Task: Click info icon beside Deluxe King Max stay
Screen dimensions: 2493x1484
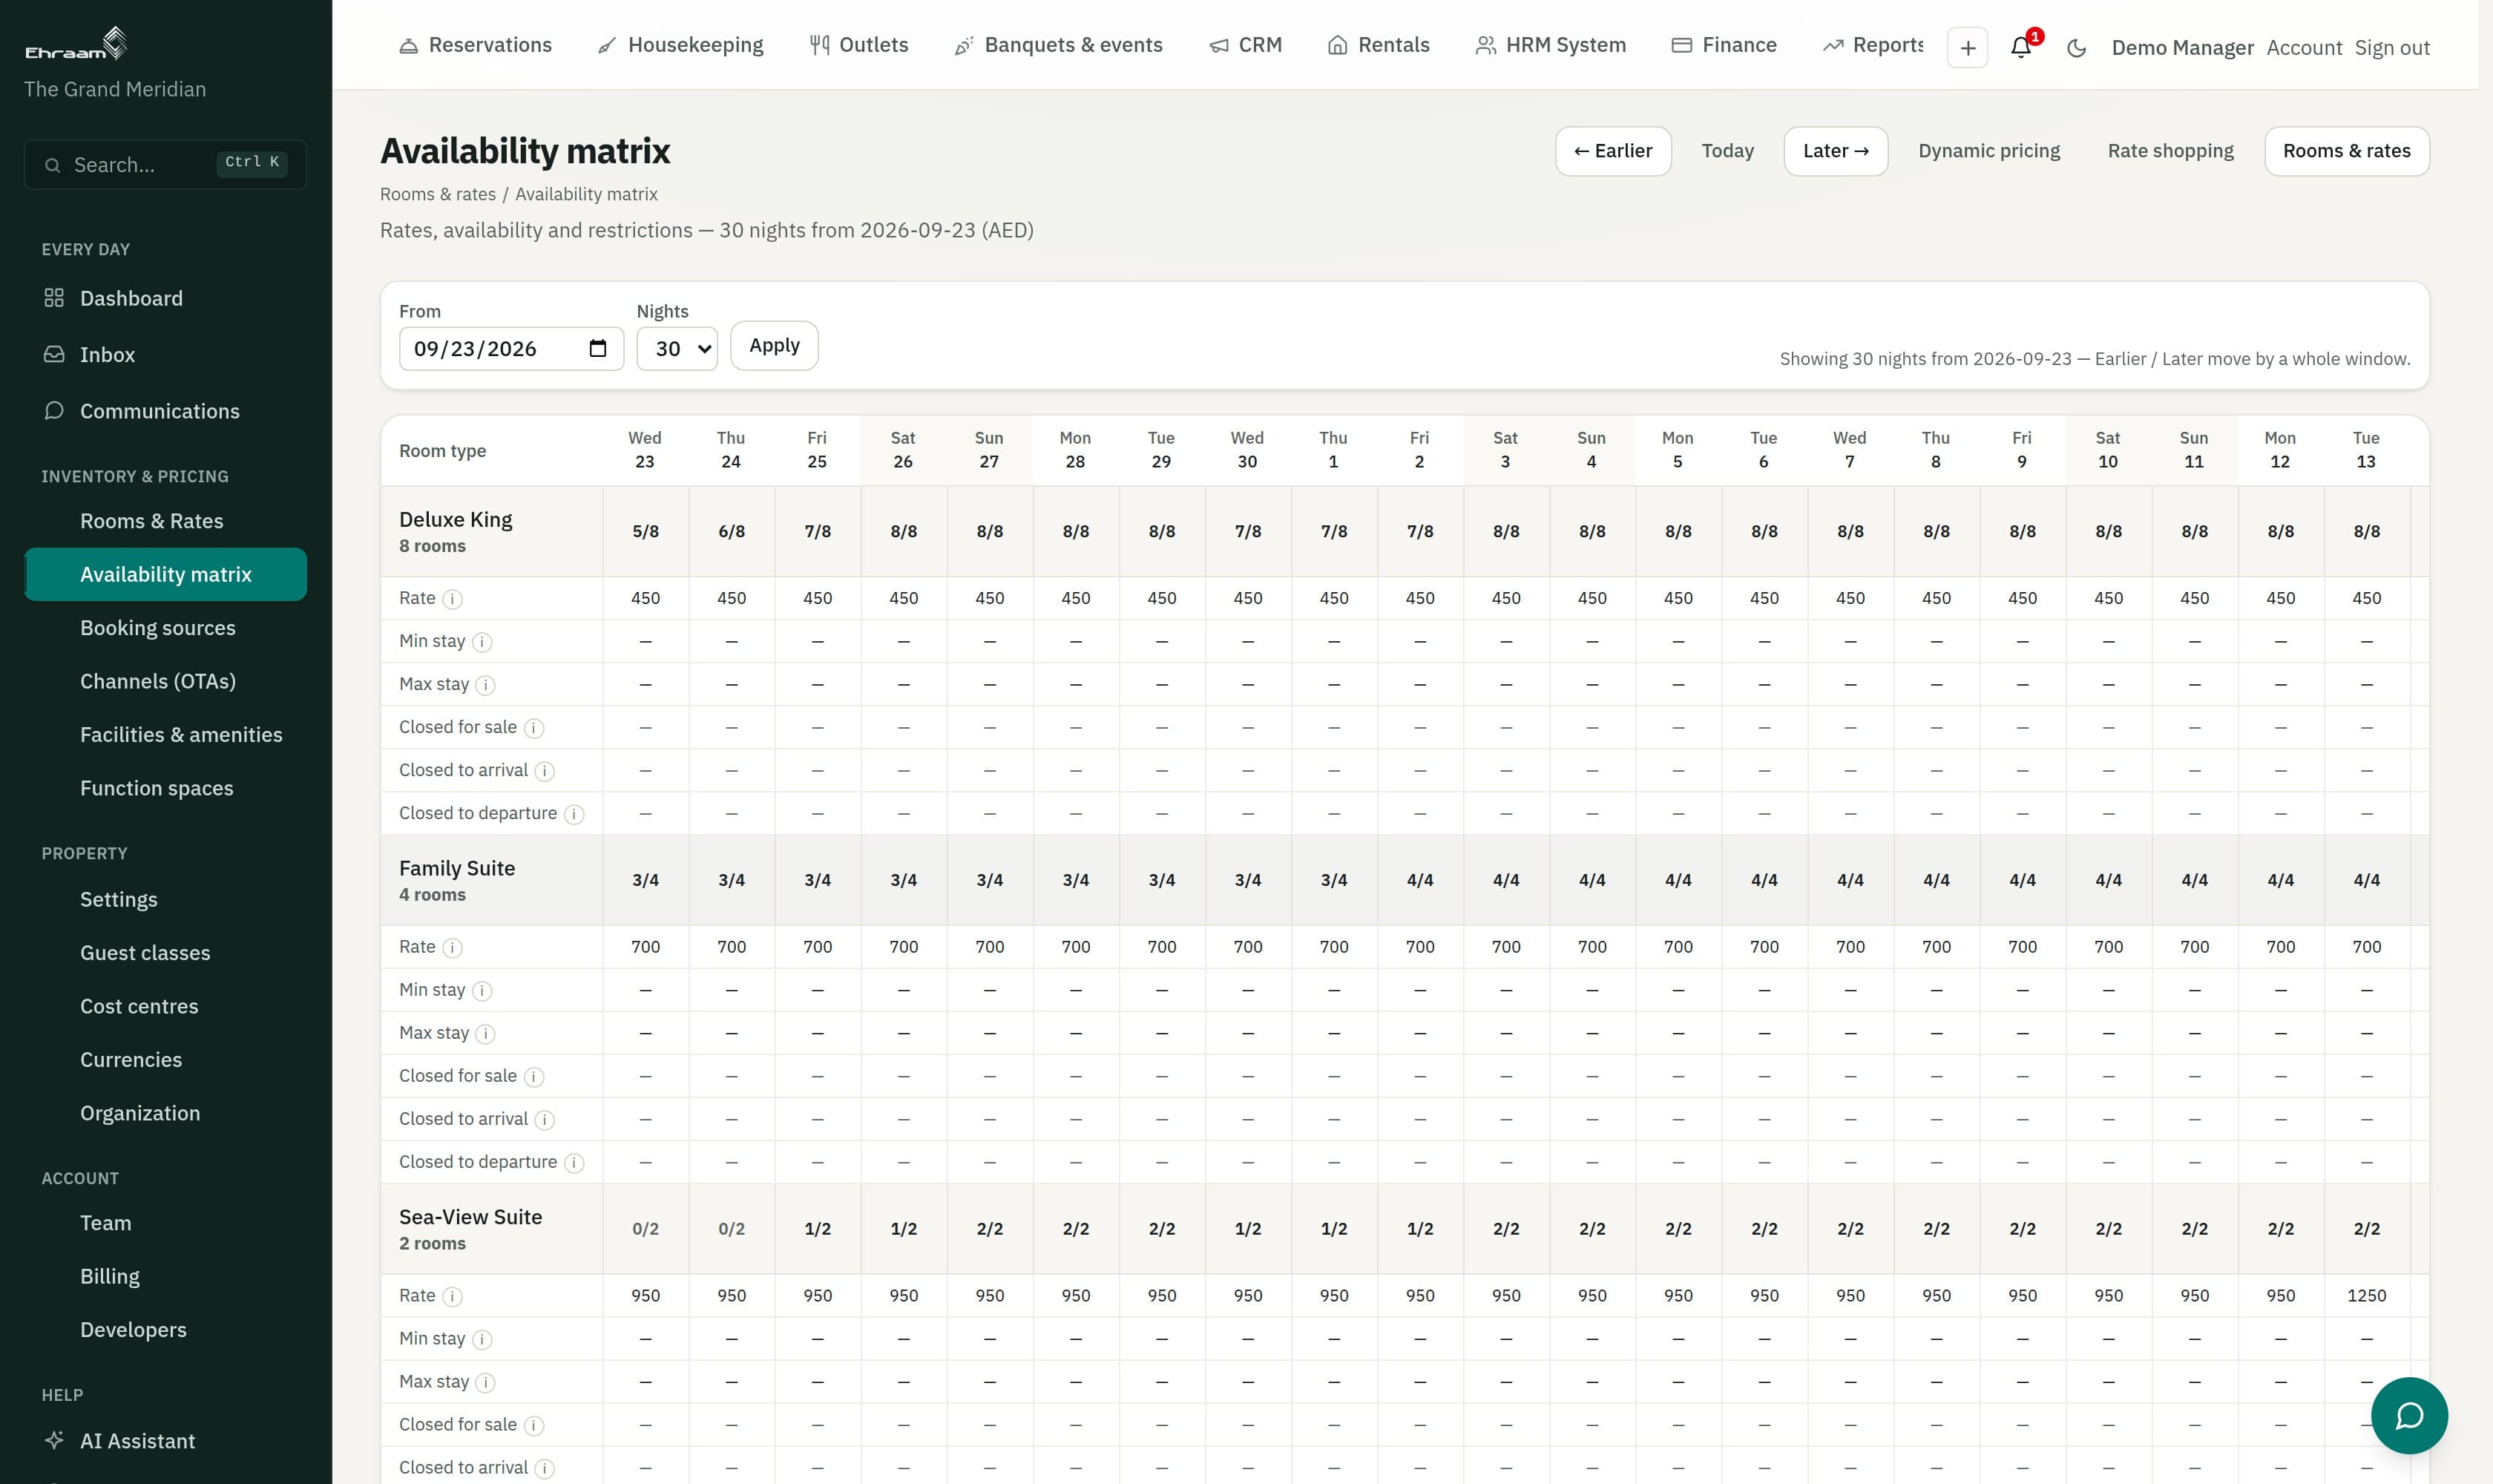Action: (485, 685)
